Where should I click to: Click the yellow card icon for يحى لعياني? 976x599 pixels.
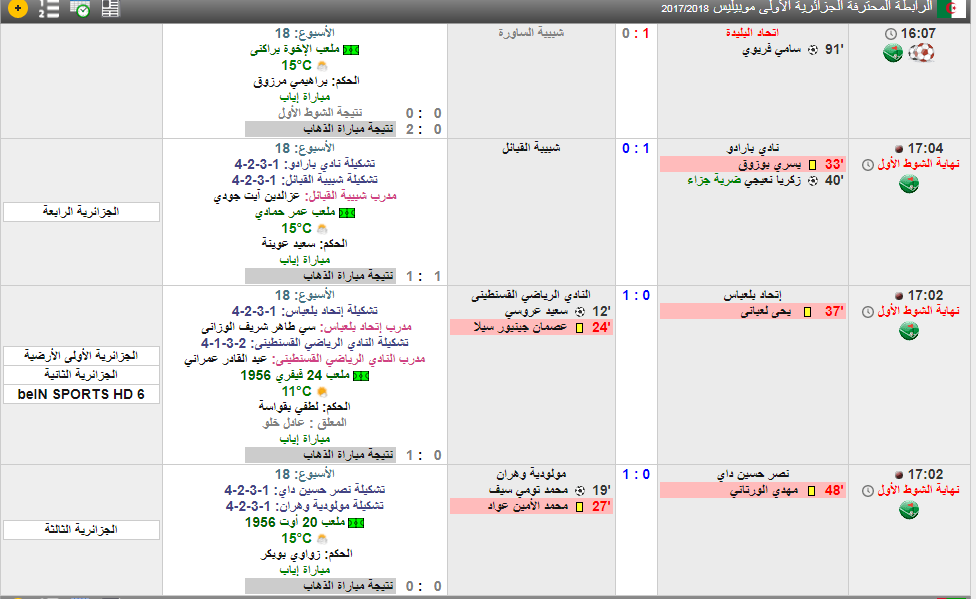coord(807,312)
